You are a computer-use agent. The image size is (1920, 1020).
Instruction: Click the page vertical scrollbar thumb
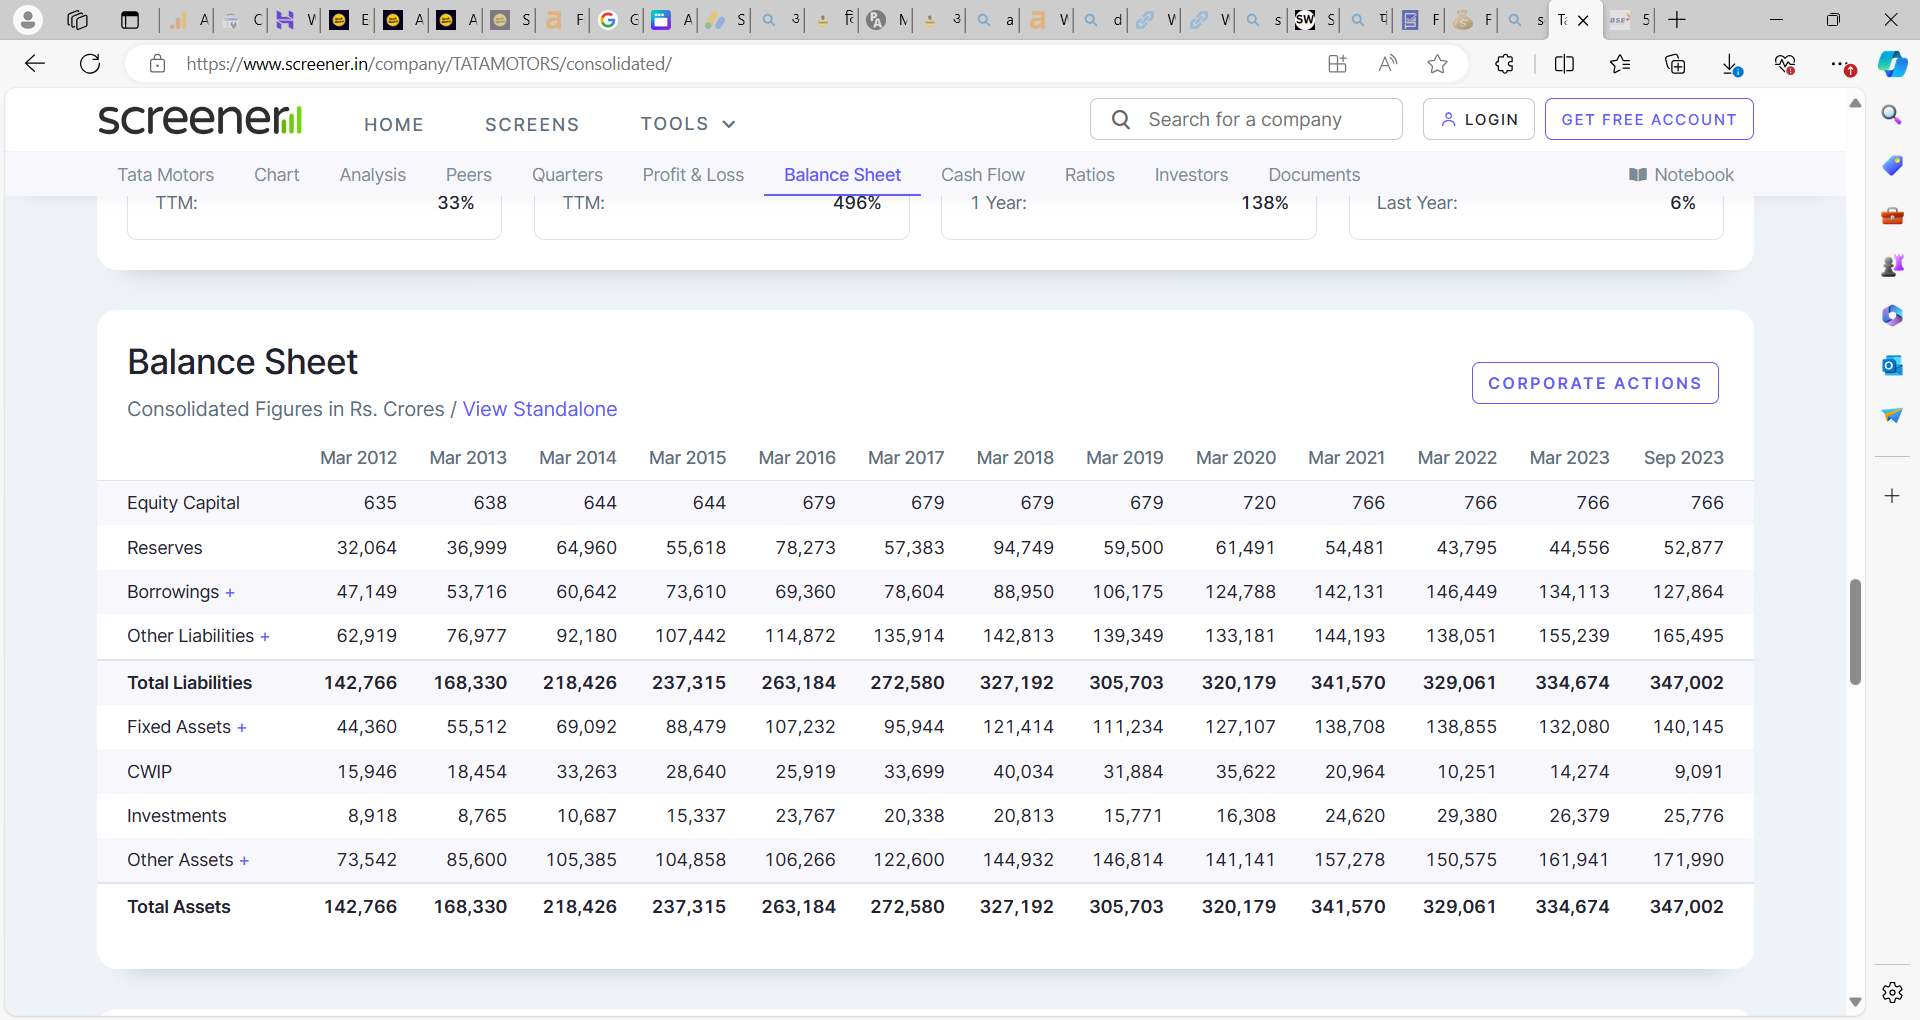pos(1855,631)
